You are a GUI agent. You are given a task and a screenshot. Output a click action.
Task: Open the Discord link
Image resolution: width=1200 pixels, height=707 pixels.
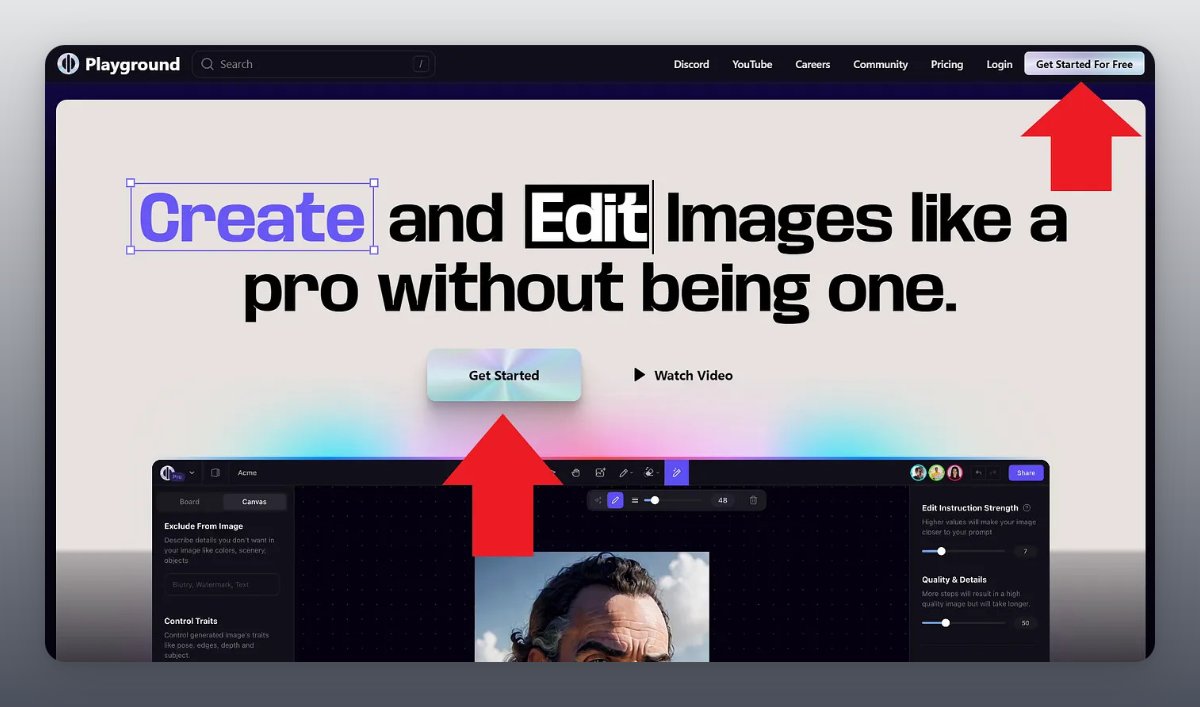pos(691,64)
